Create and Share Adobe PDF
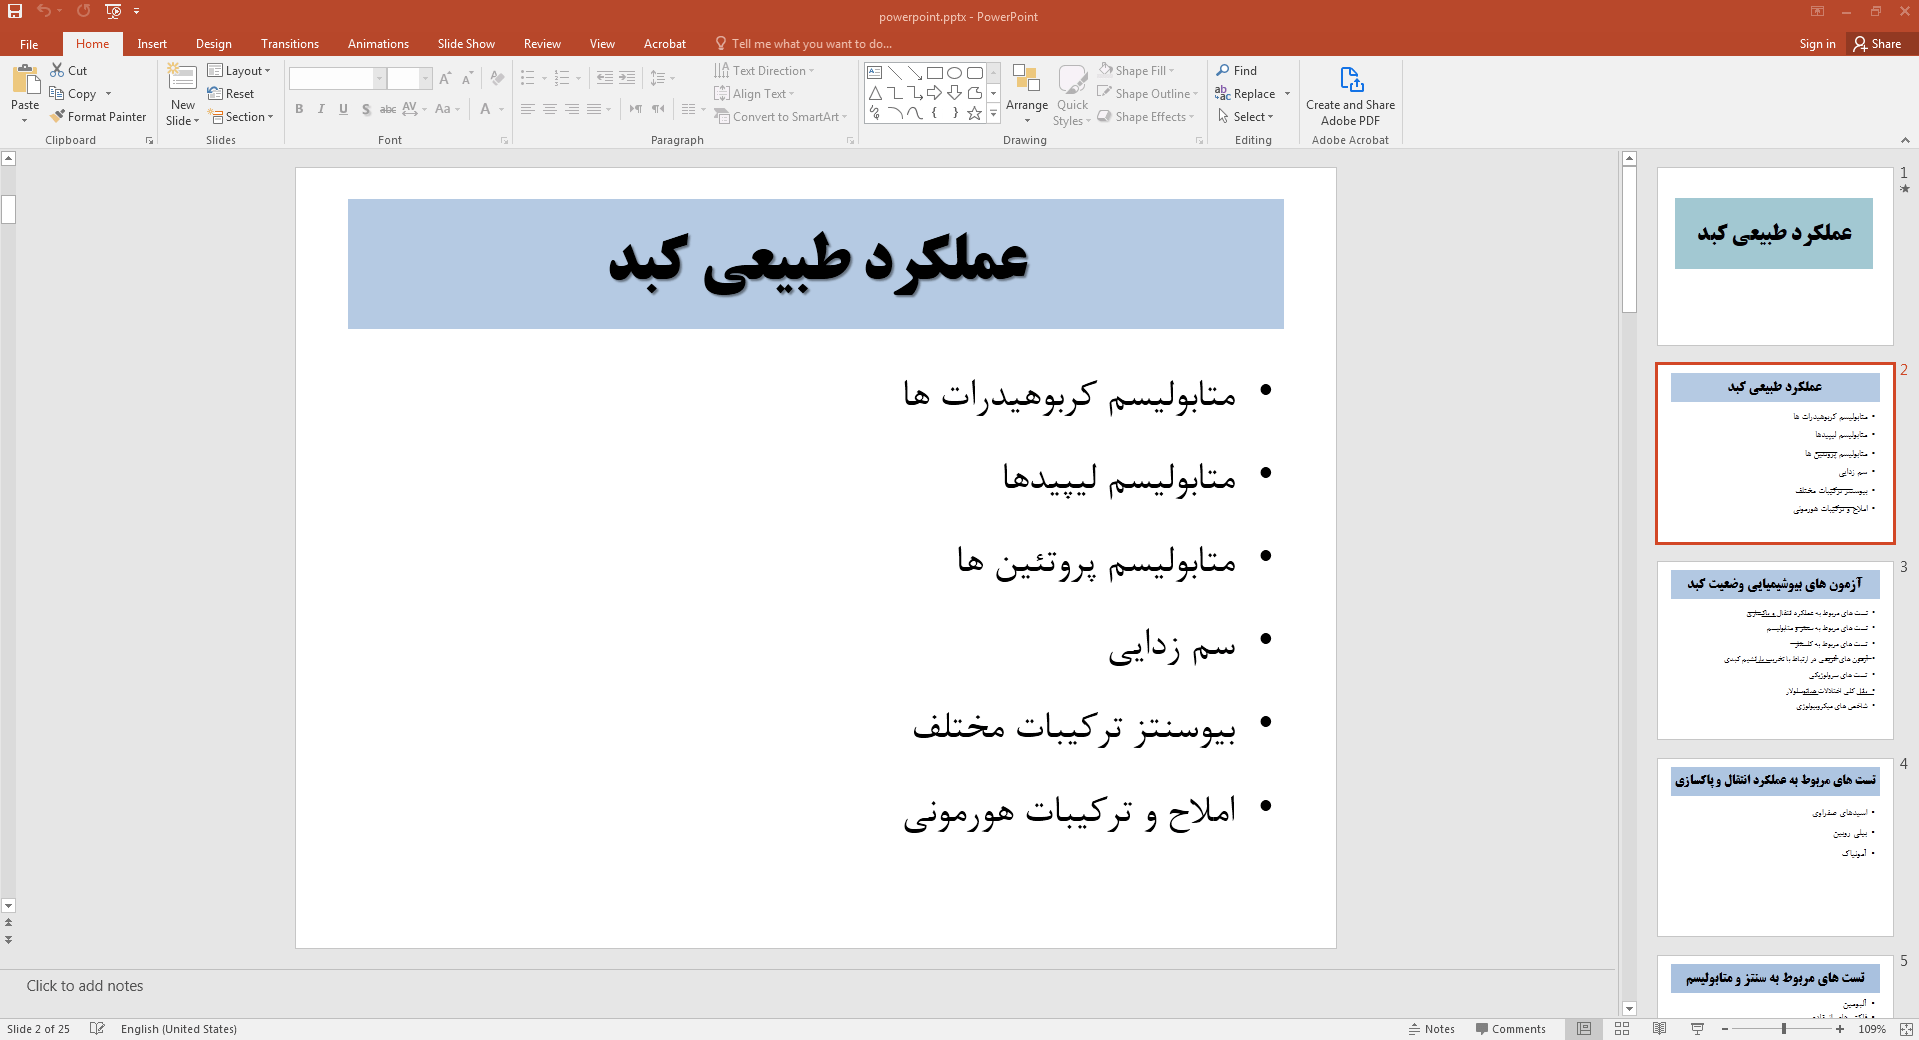Viewport: 1919px width, 1040px height. (1350, 96)
